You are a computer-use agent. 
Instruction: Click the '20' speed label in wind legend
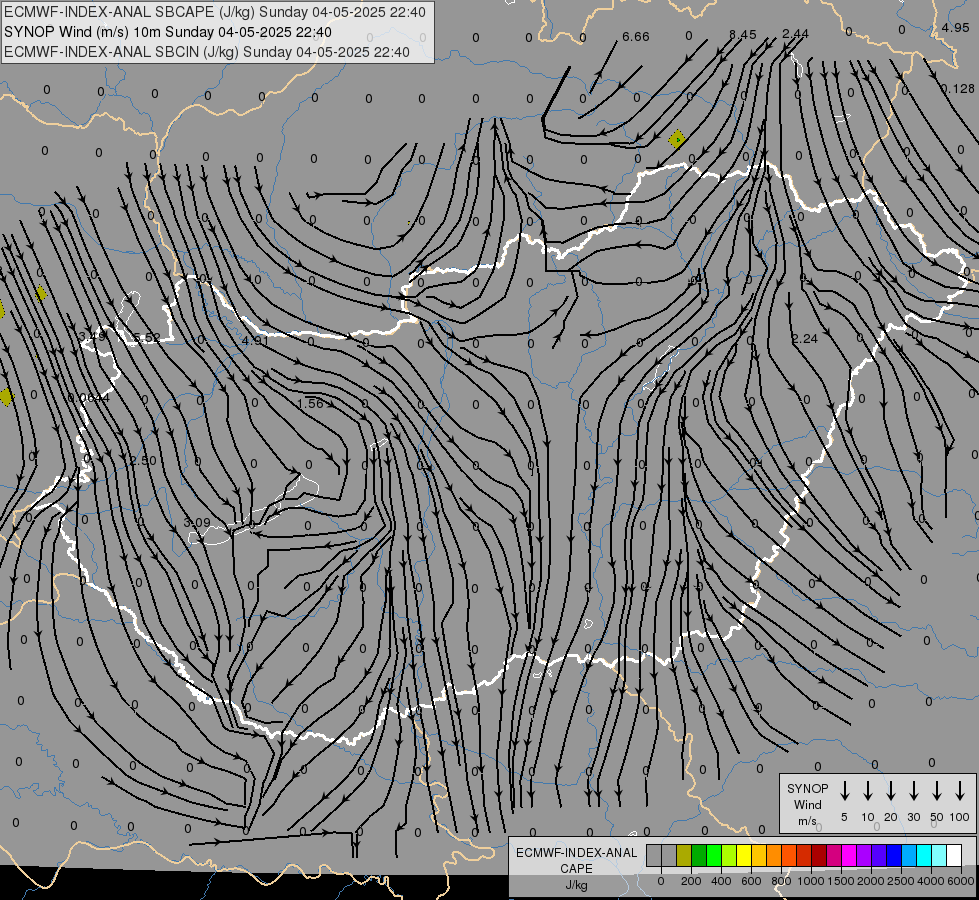[x=891, y=817]
